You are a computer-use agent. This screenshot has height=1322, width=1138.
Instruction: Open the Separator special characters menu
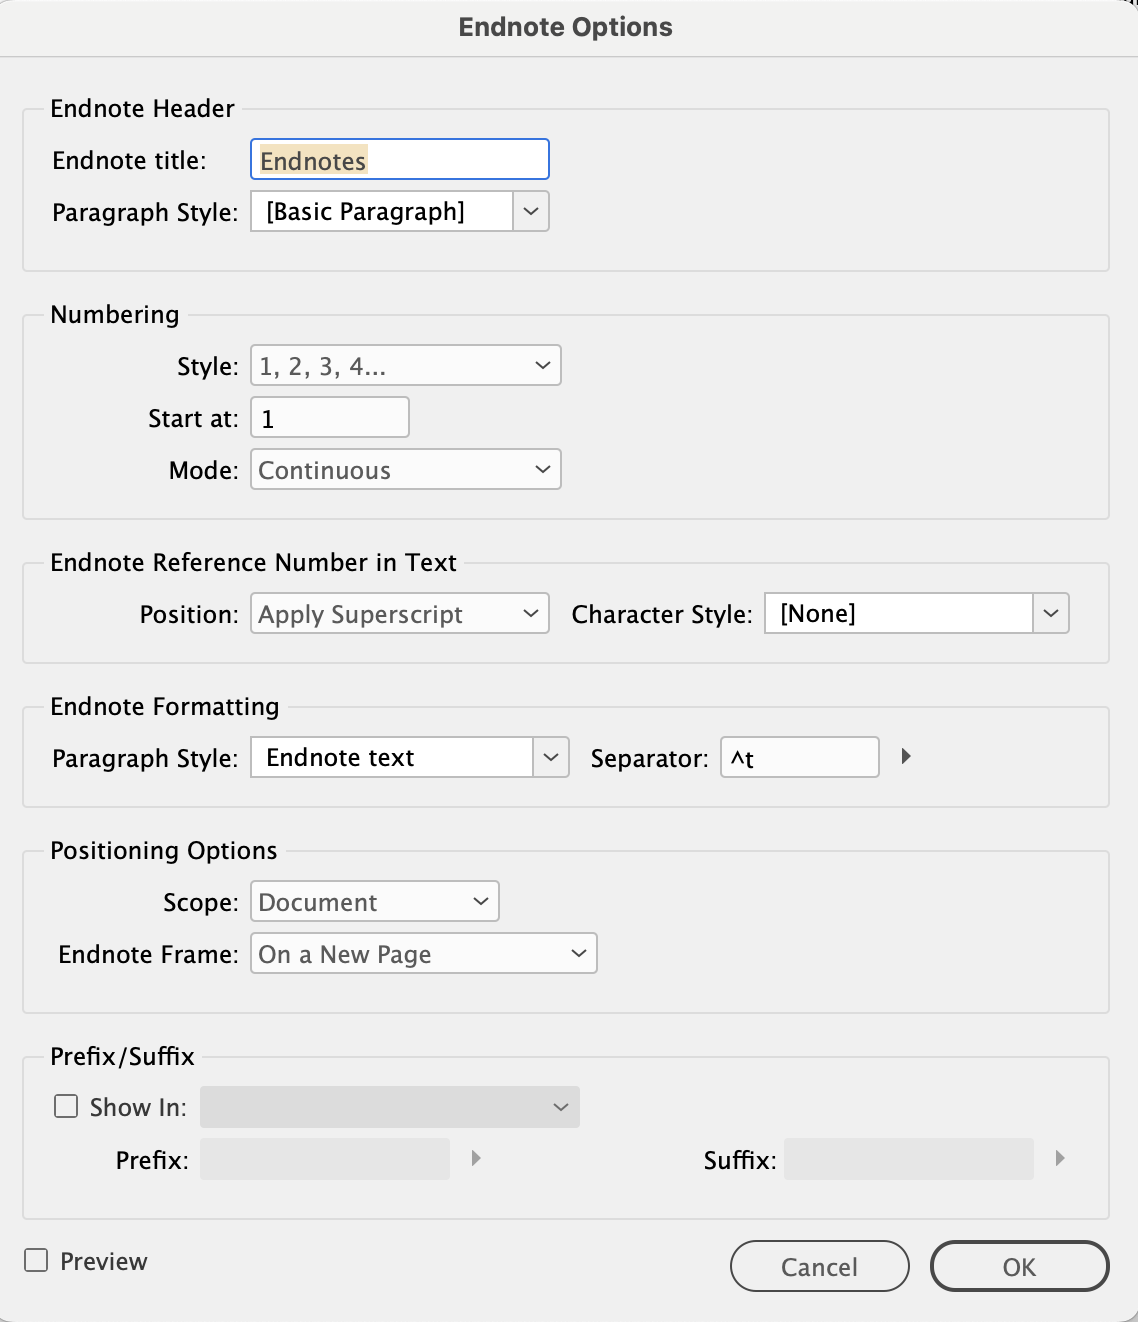(905, 757)
